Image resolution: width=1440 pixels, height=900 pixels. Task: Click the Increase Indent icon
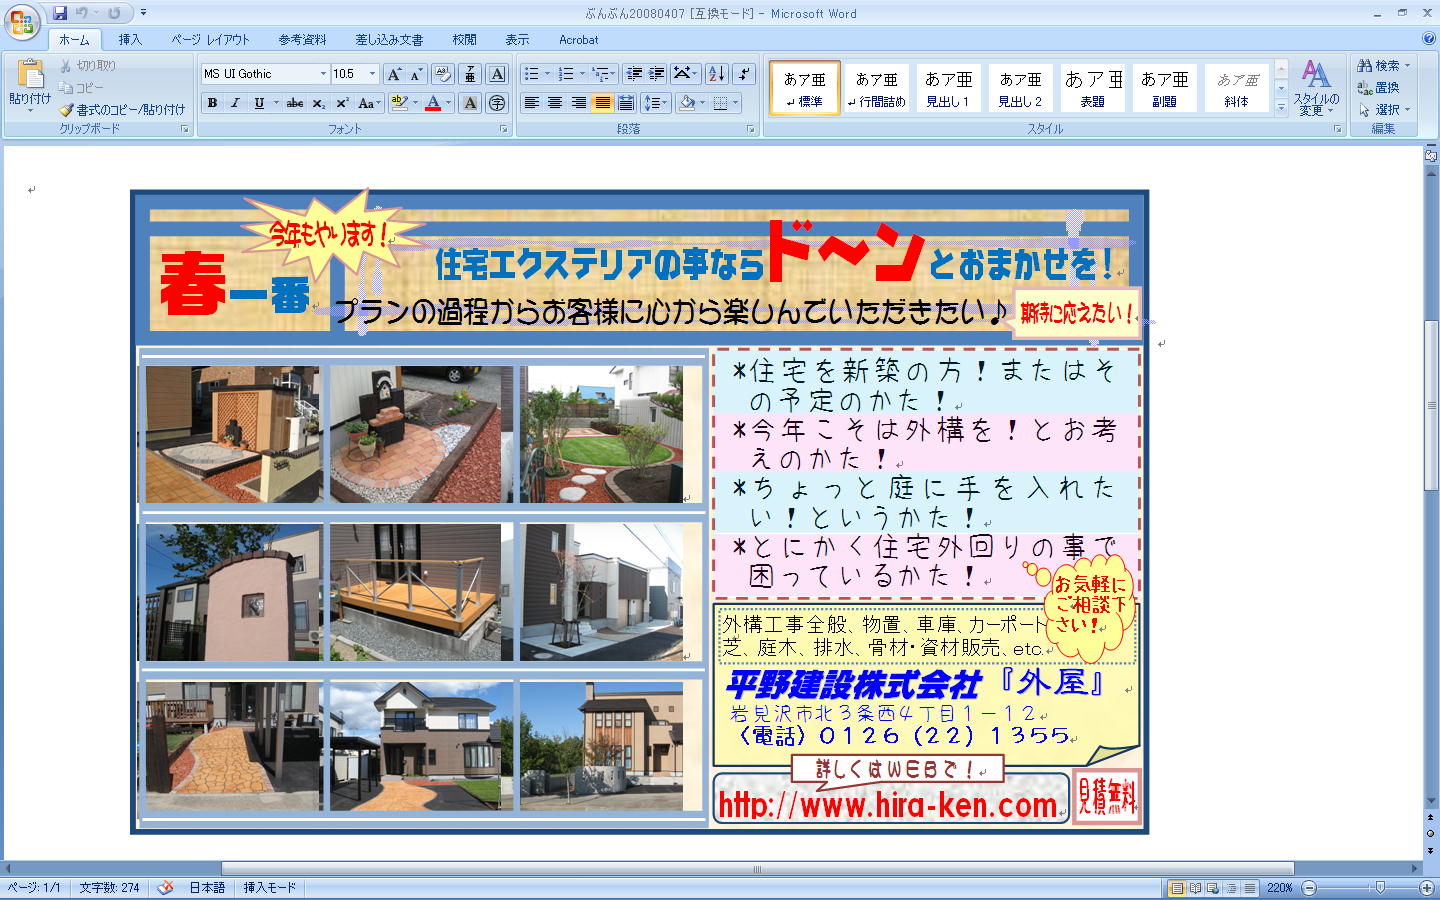tap(656, 74)
